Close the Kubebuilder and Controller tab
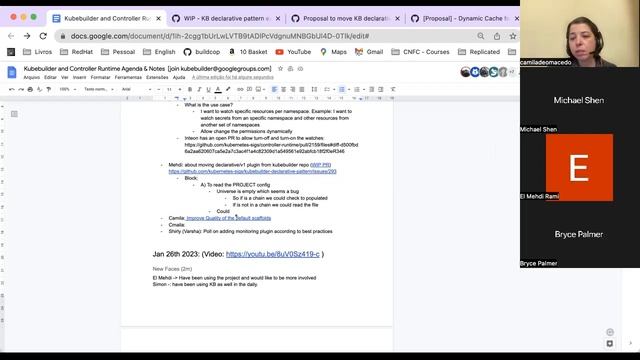Image resolution: width=640 pixels, height=360 pixels. tap(158, 18)
